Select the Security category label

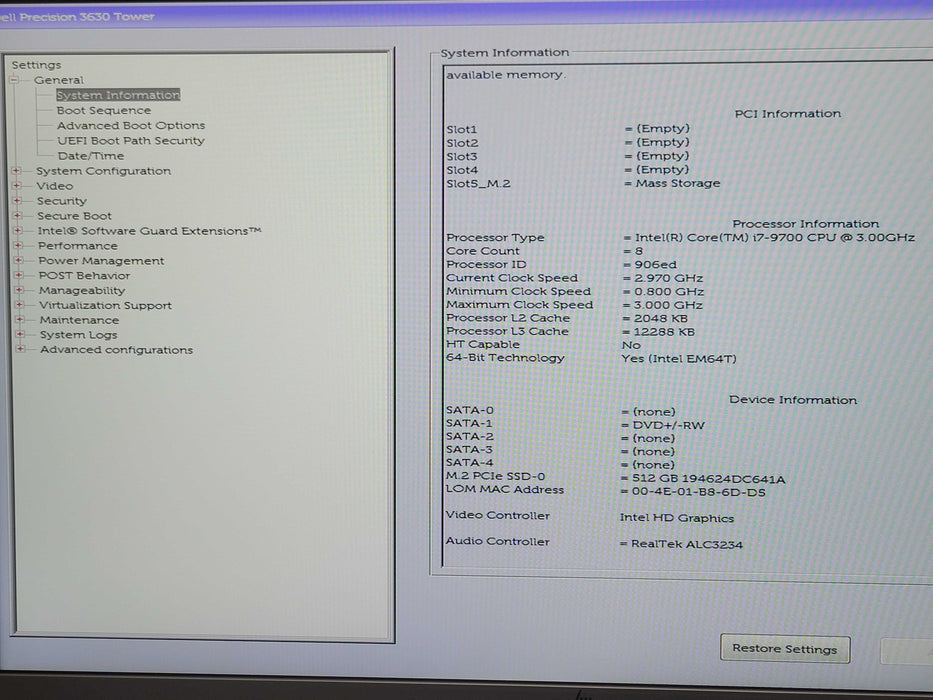62,201
